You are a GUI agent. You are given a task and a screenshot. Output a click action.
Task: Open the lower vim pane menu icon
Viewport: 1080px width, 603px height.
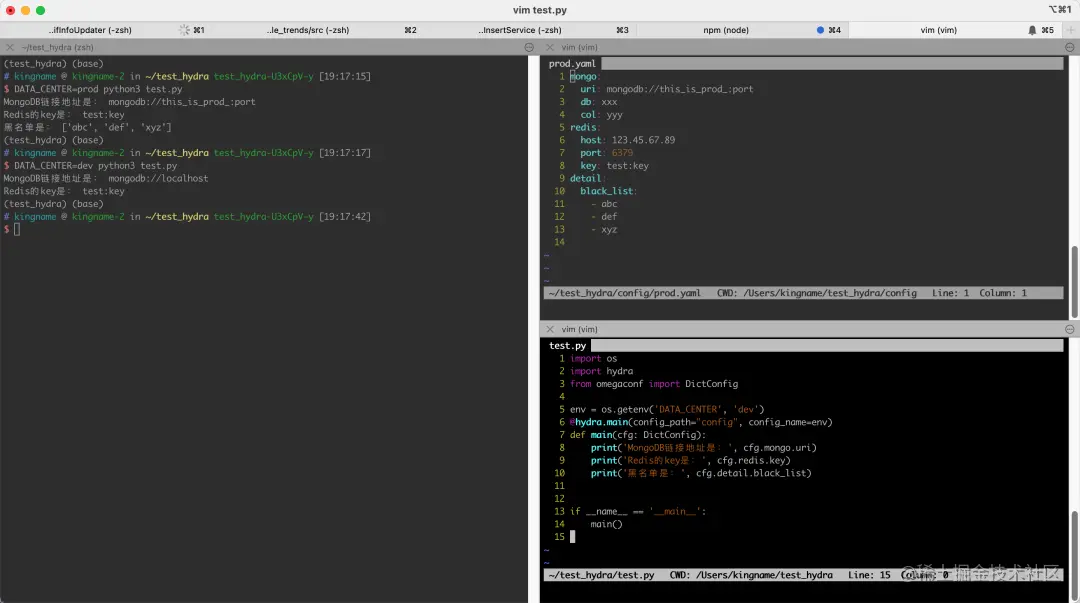1069,329
